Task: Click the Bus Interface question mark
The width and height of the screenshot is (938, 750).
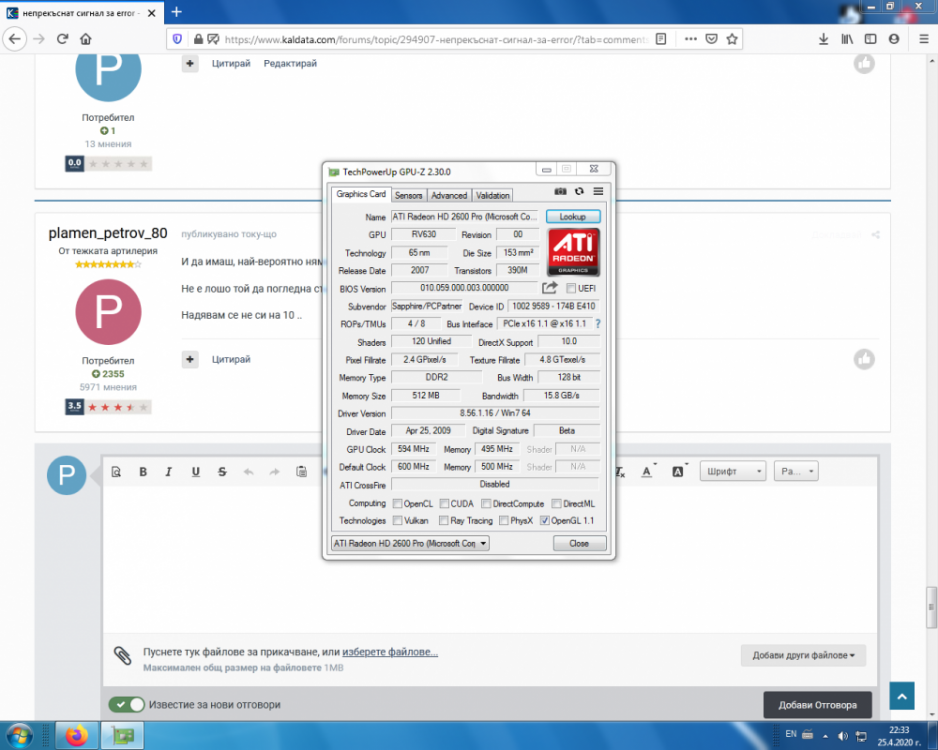Action: pos(598,324)
